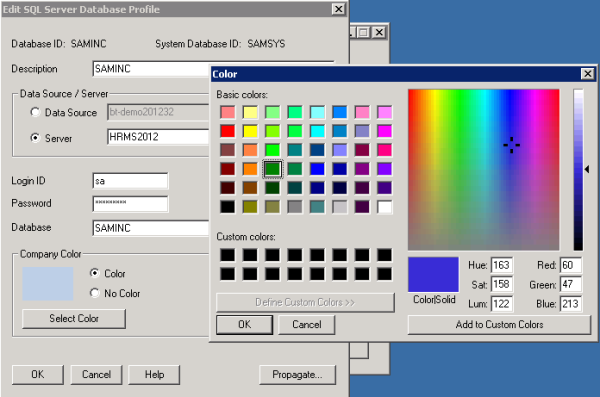This screenshot has height=397, width=600.
Task: Choose the No Color radio option
Action: tap(94, 293)
